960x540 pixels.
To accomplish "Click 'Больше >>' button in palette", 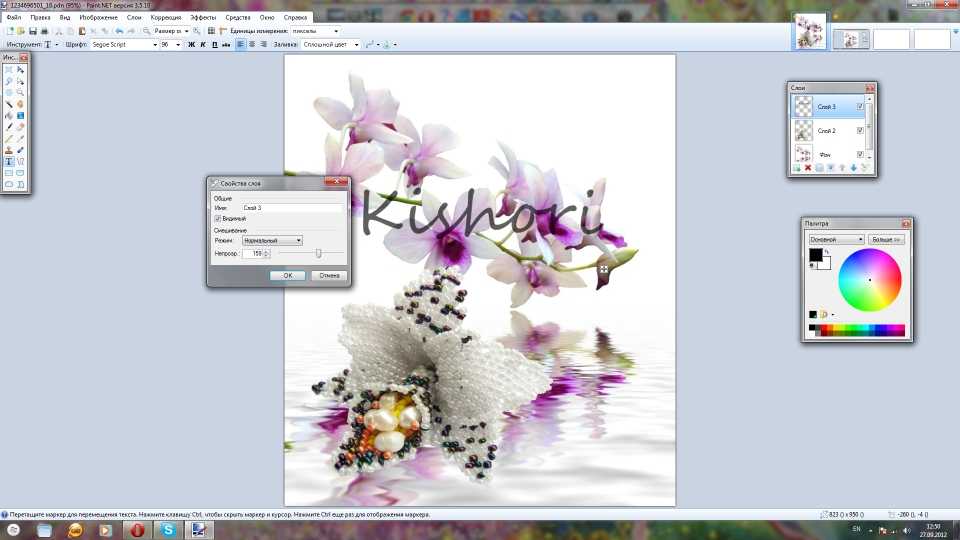I will 886,240.
